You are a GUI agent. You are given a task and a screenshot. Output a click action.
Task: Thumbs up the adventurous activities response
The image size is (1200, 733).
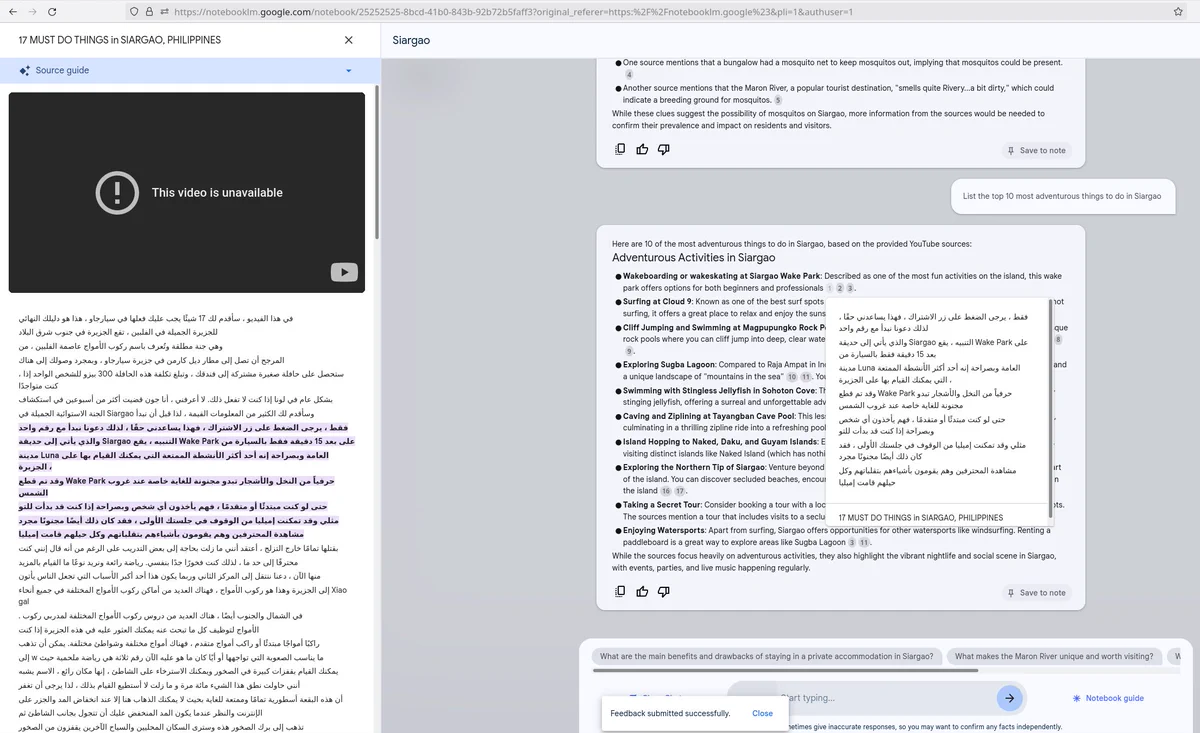(x=642, y=592)
